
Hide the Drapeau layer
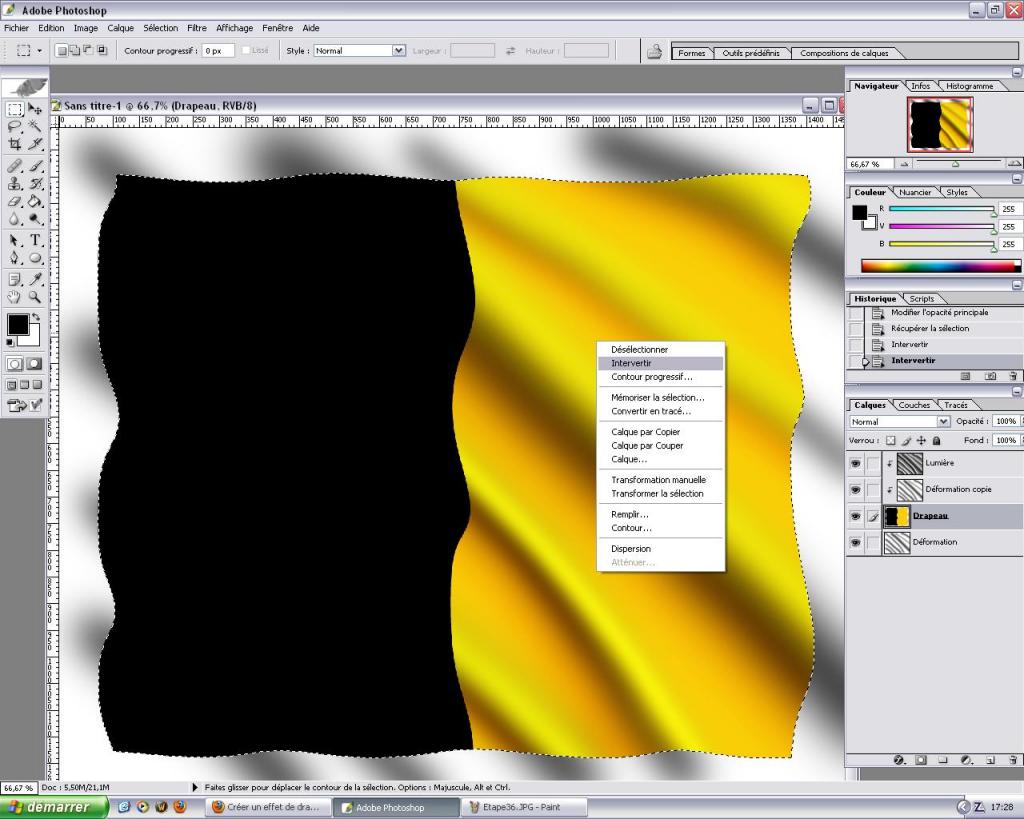click(x=856, y=516)
